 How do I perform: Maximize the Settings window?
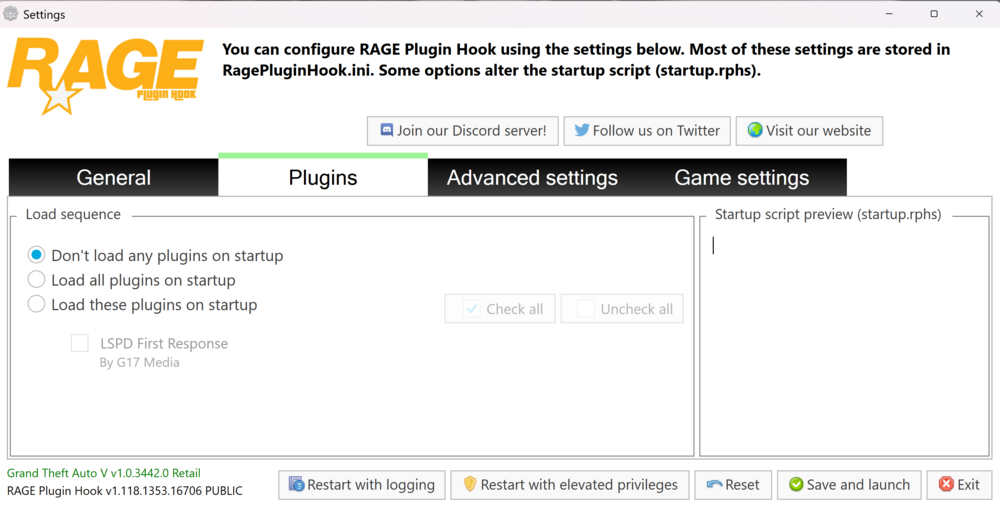coord(934,13)
